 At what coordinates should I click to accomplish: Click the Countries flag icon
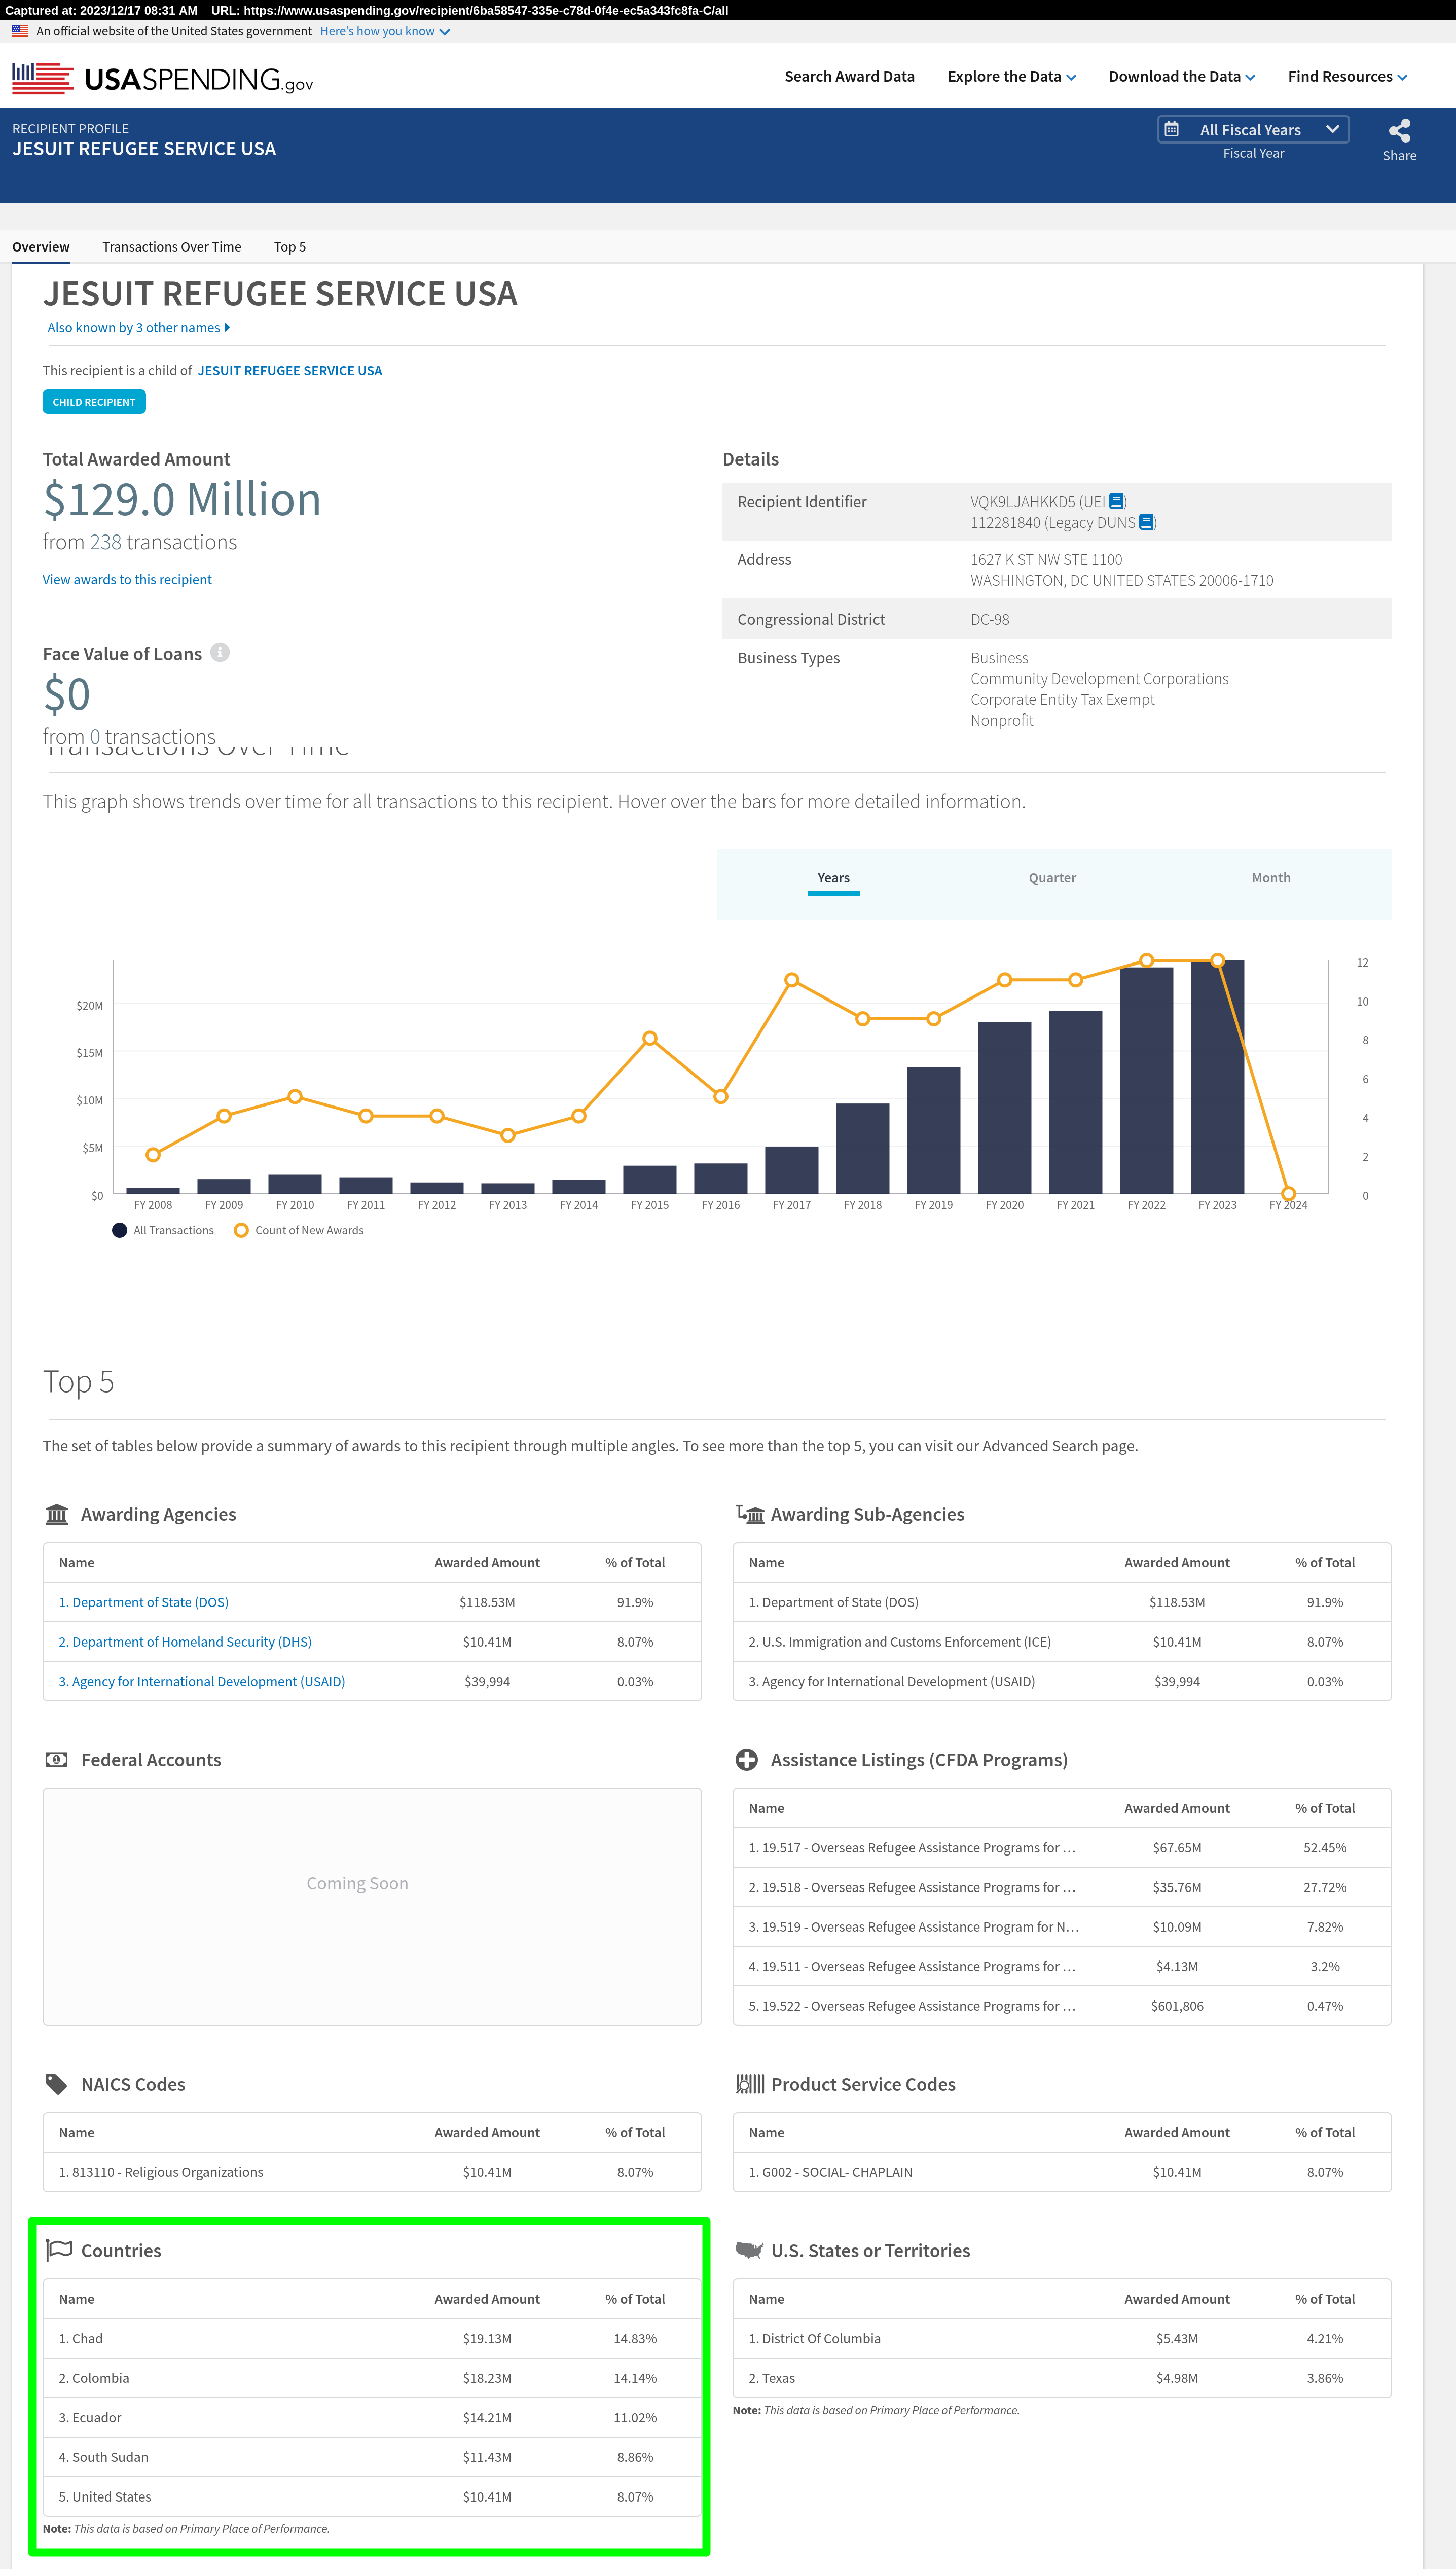[x=59, y=2250]
